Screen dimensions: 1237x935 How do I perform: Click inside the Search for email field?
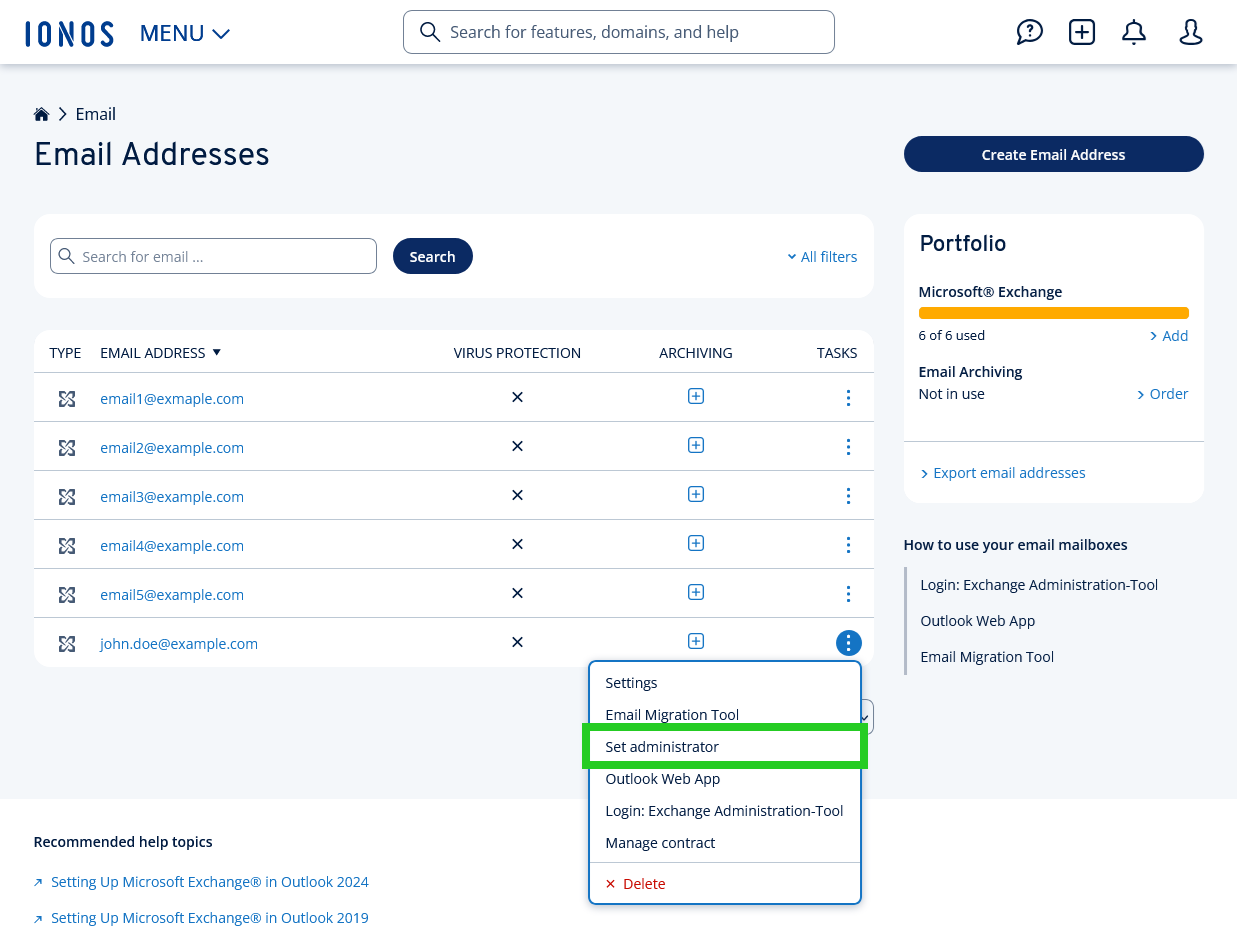tap(213, 256)
